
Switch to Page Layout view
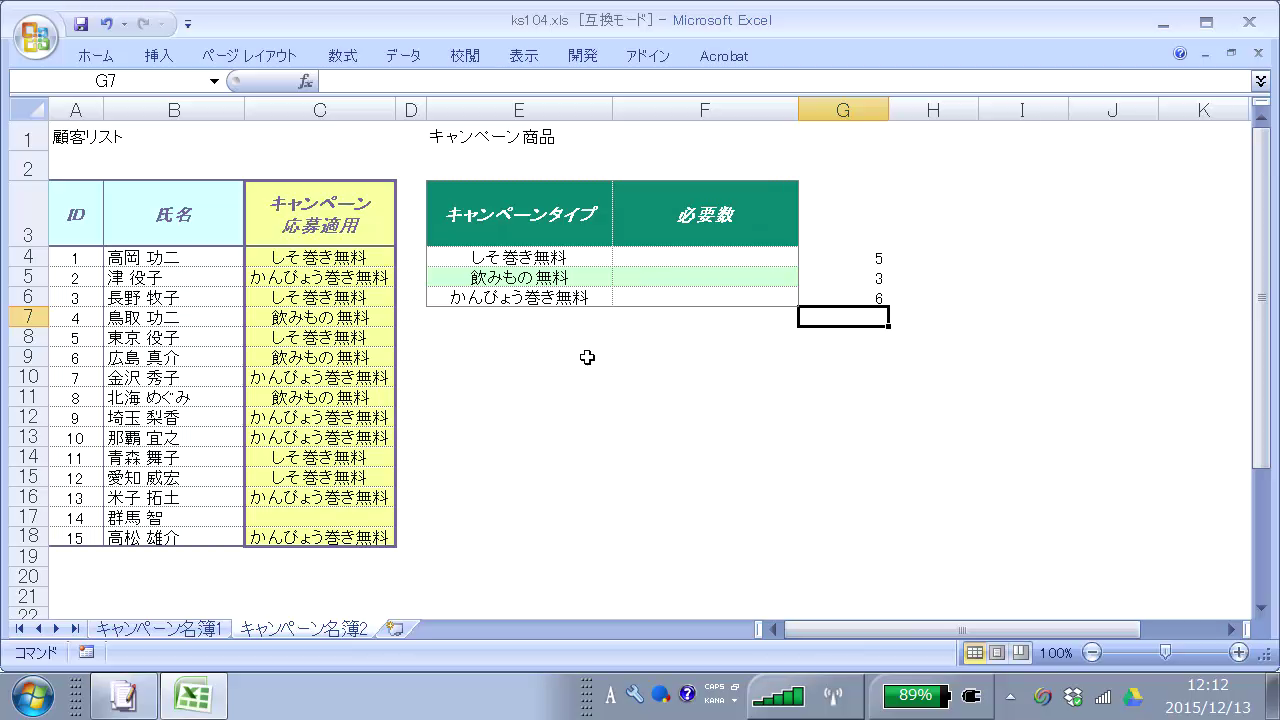click(x=997, y=653)
